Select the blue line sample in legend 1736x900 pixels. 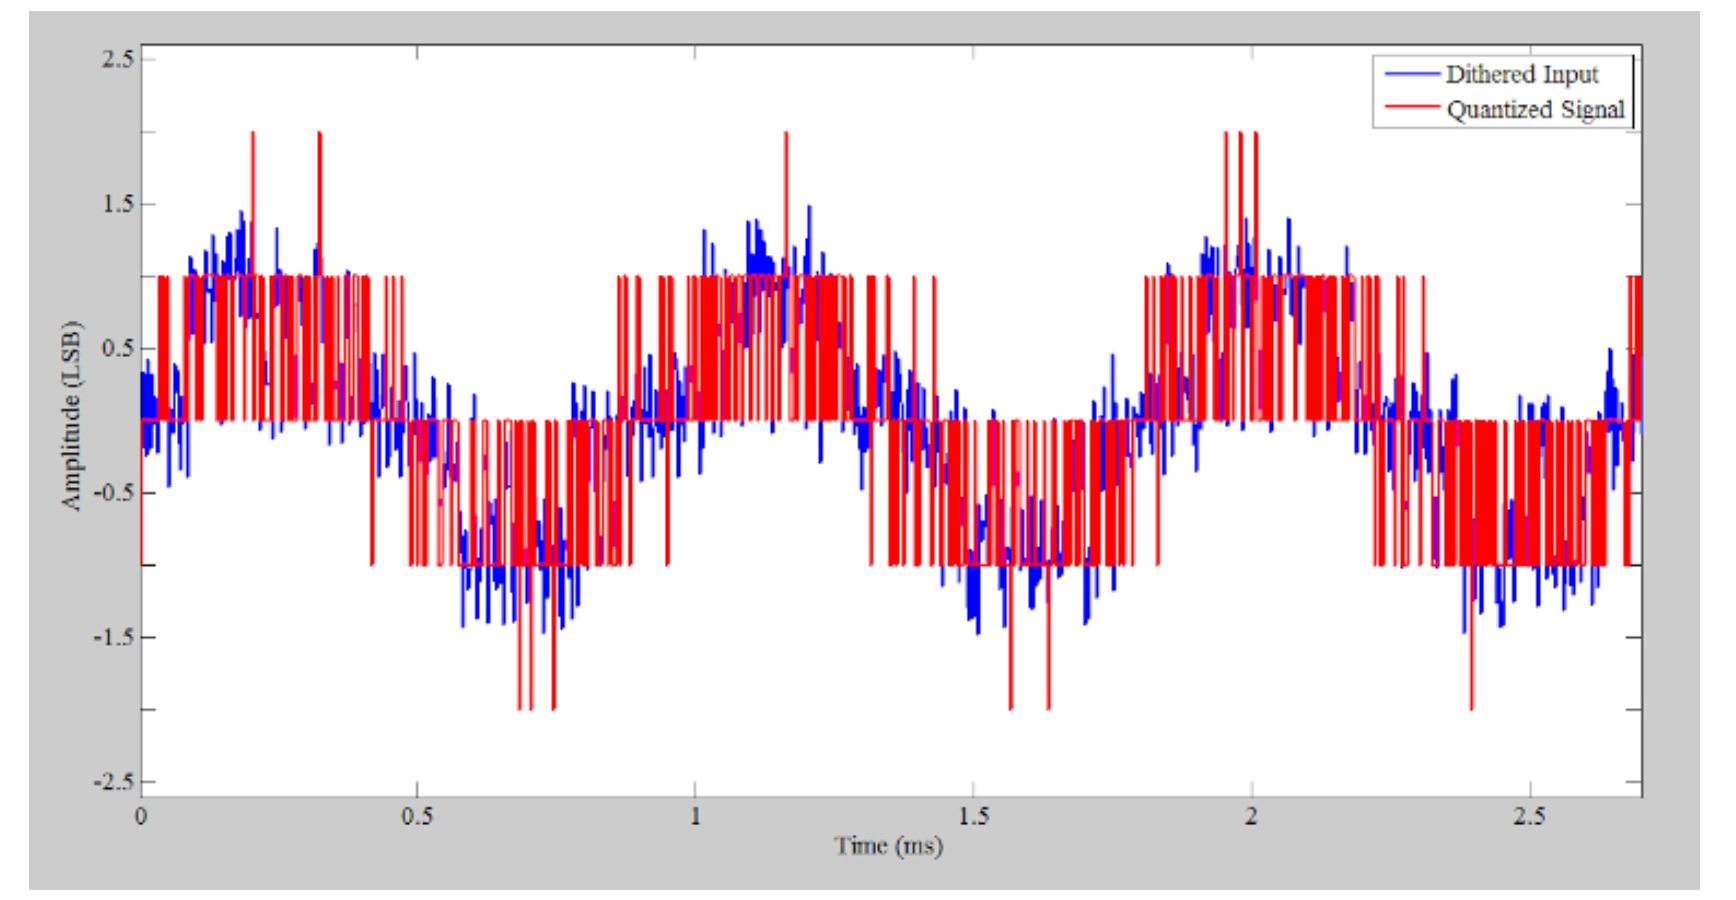coord(1410,75)
